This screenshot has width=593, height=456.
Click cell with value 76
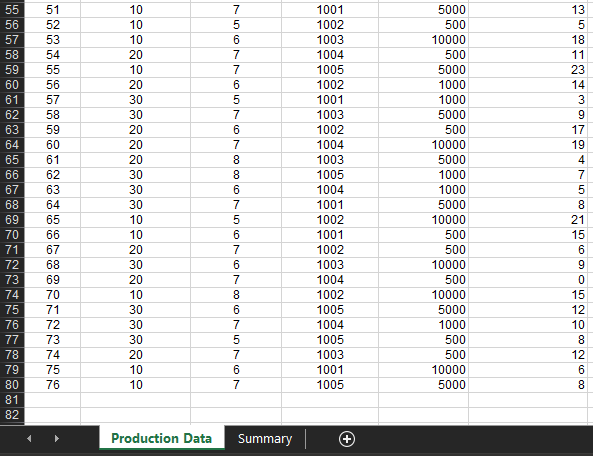(53, 385)
